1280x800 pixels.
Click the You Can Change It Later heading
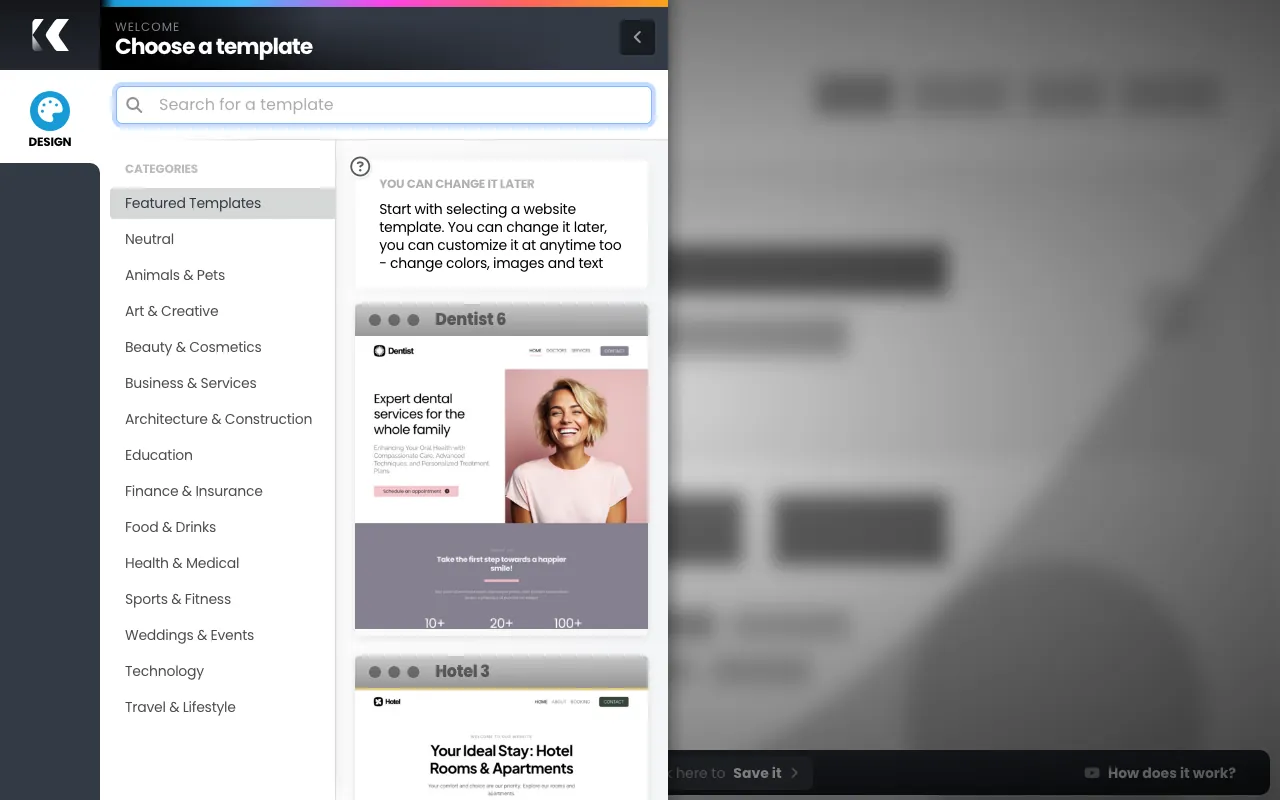pyautogui.click(x=457, y=184)
